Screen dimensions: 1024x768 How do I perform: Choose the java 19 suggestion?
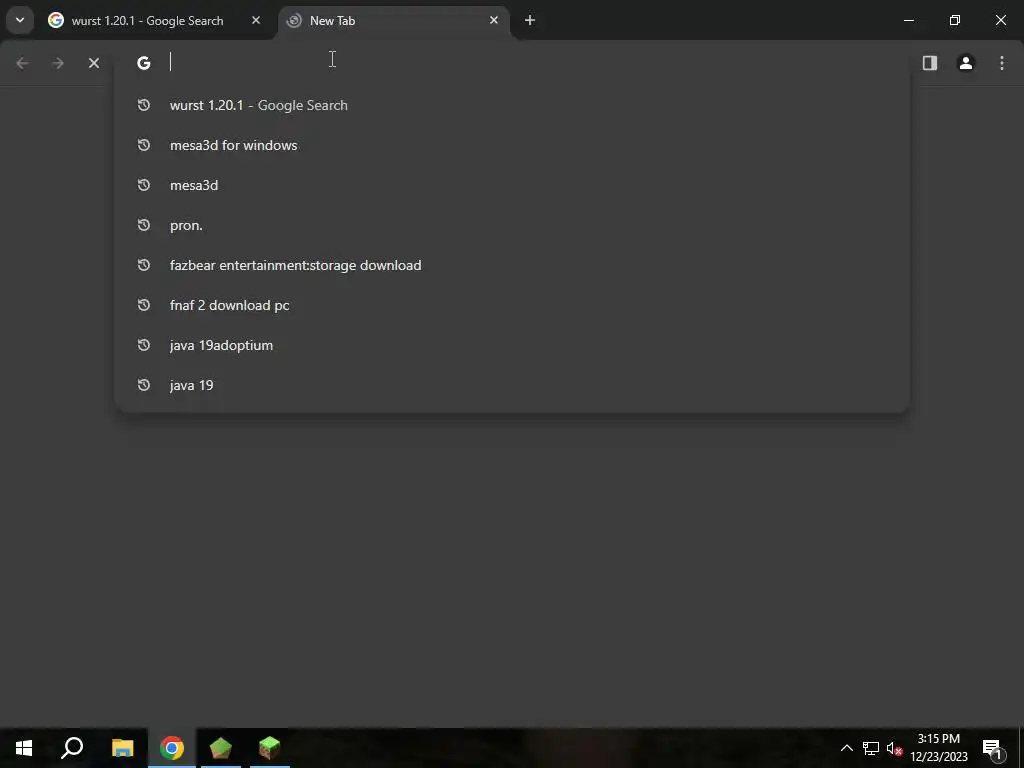click(x=512, y=385)
